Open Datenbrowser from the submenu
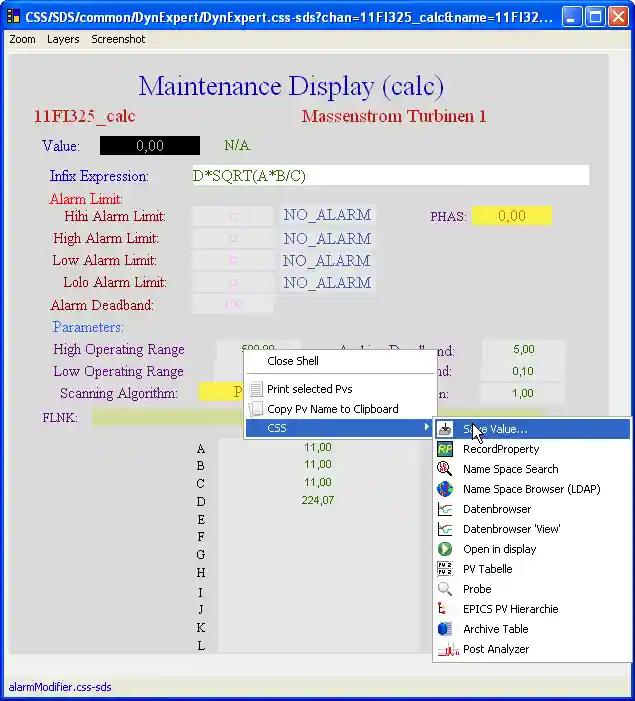Viewport: 635px width, 701px height. 532,509
